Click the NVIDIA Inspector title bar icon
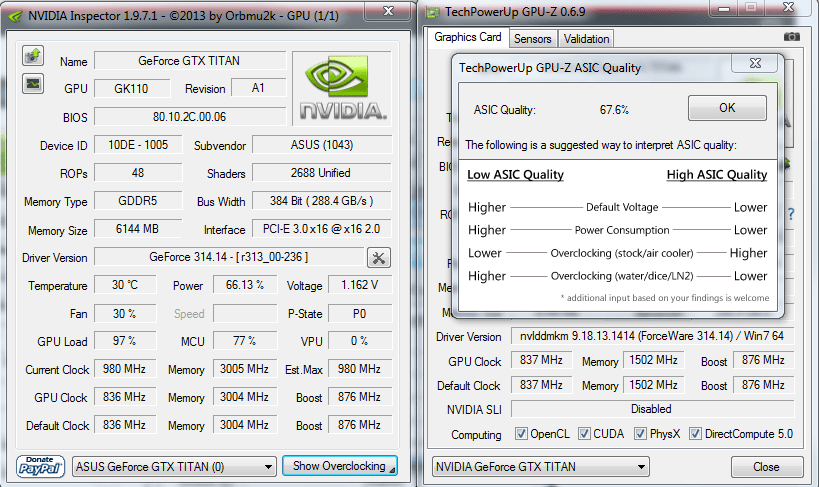This screenshot has height=487, width=819. [15, 16]
